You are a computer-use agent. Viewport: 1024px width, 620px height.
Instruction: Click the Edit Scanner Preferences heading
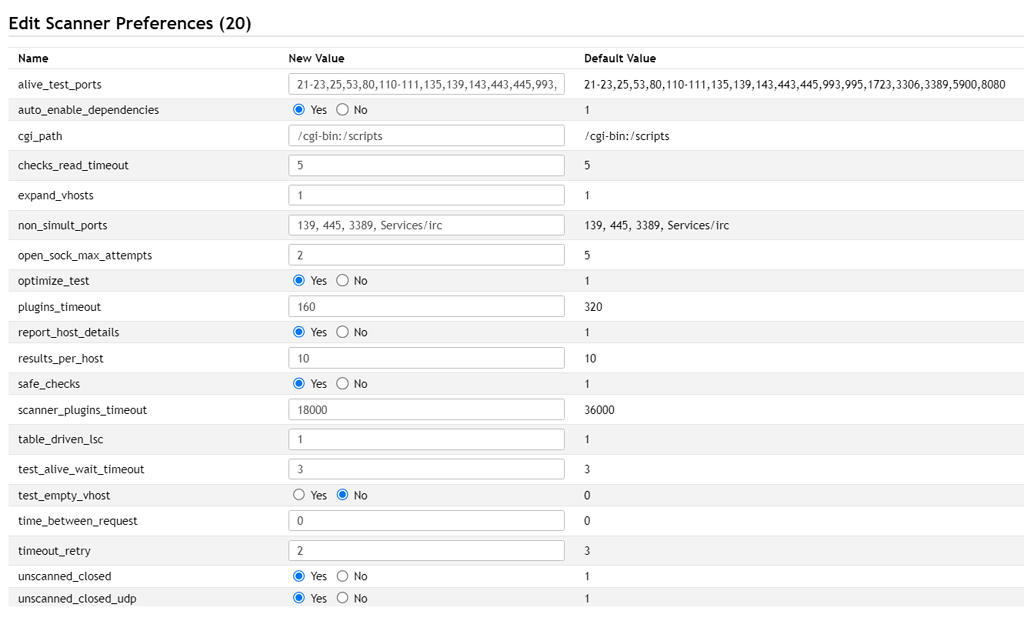132,22
